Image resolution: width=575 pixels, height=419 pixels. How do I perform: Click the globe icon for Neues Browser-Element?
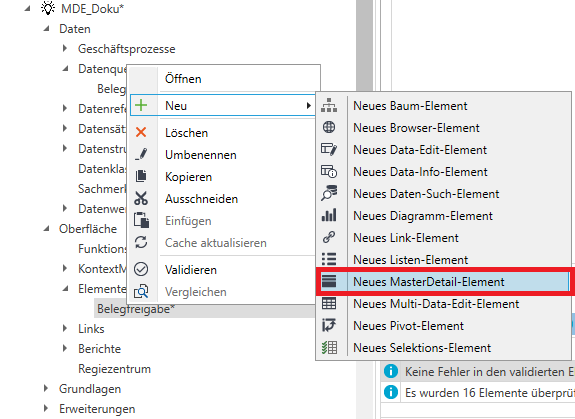[x=329, y=127]
